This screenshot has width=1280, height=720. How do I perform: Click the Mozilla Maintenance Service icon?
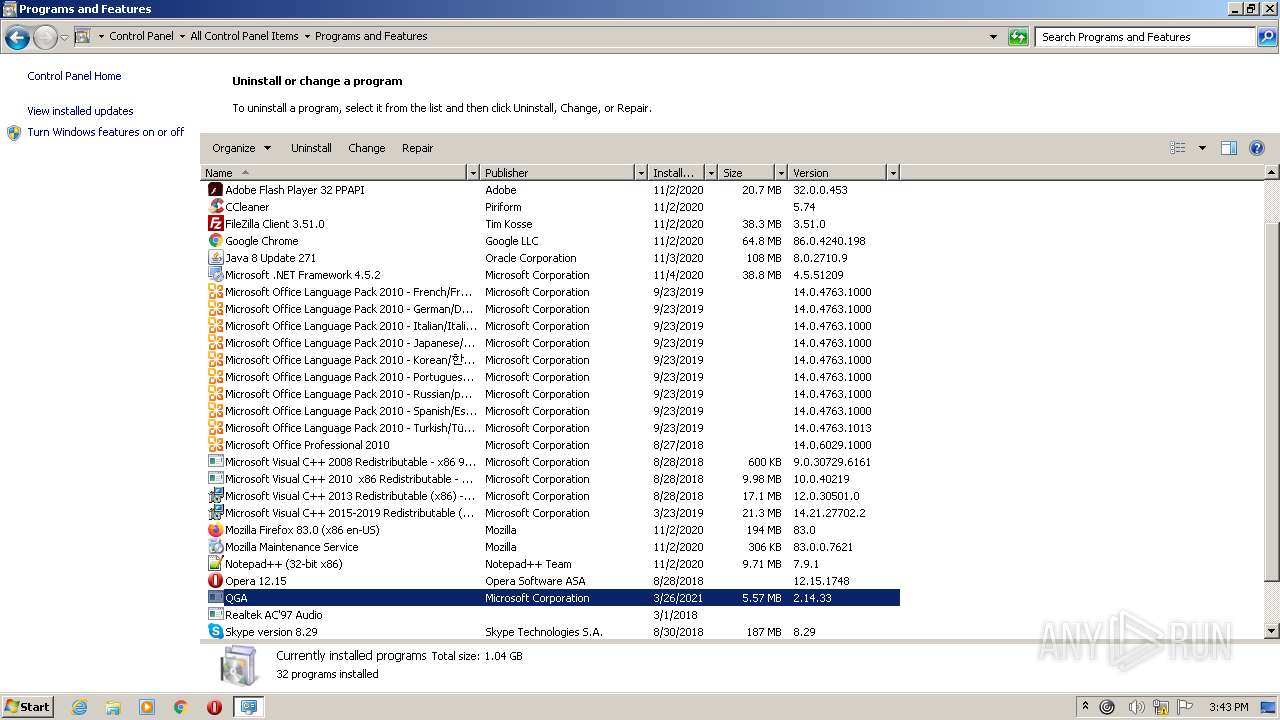coord(215,547)
